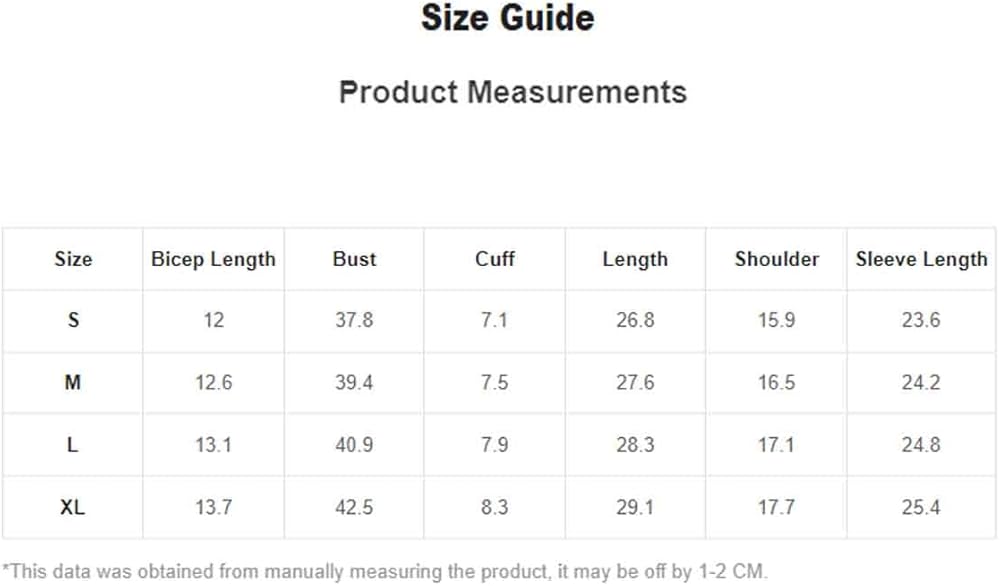
Task: Select the Bicep Length column header
Action: (x=213, y=259)
